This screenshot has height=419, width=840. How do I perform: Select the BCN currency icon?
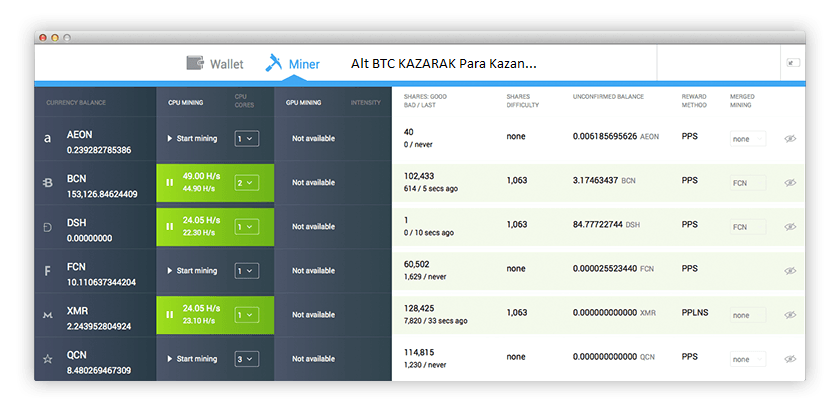coord(47,183)
